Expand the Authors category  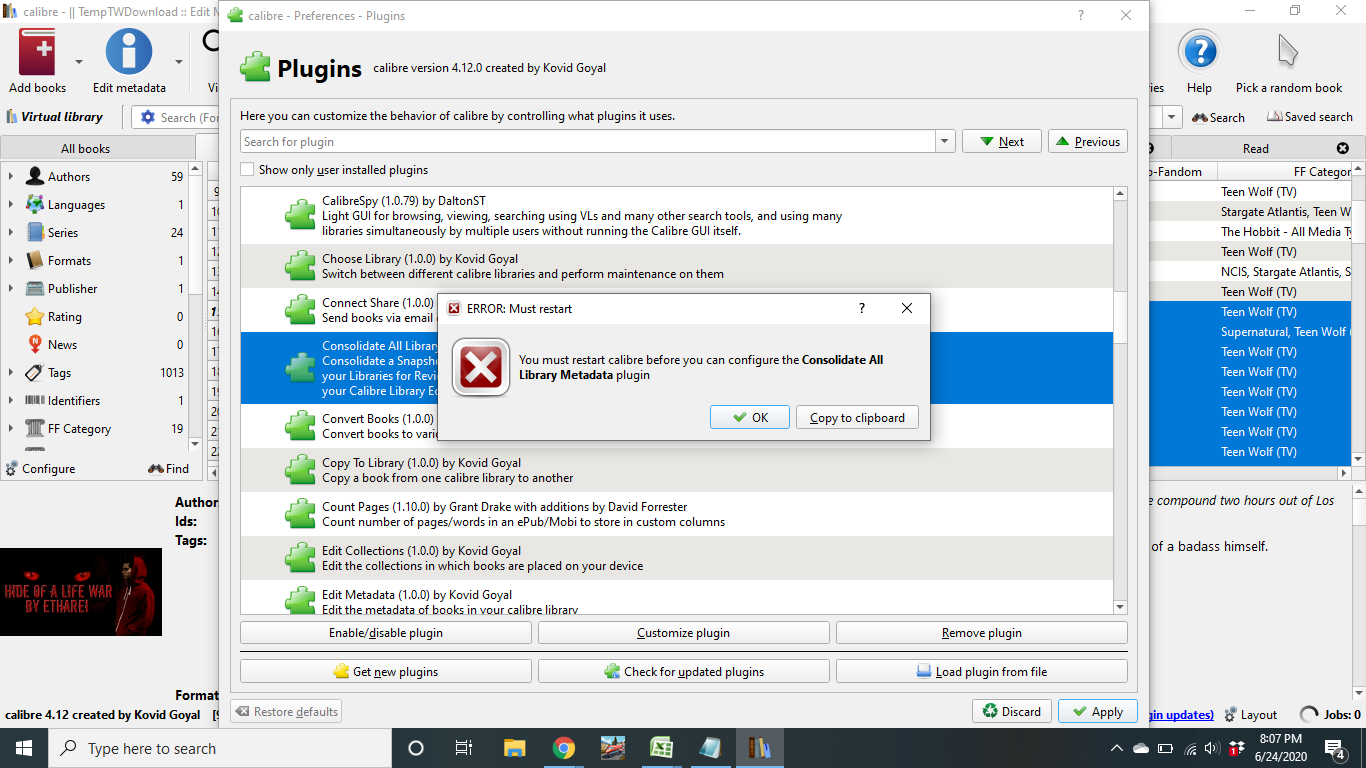click(11, 176)
